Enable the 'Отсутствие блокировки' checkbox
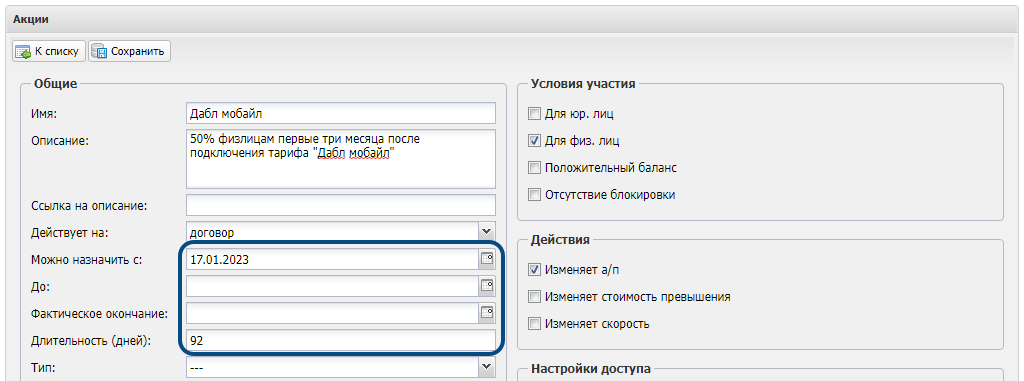 pyautogui.click(x=535, y=195)
